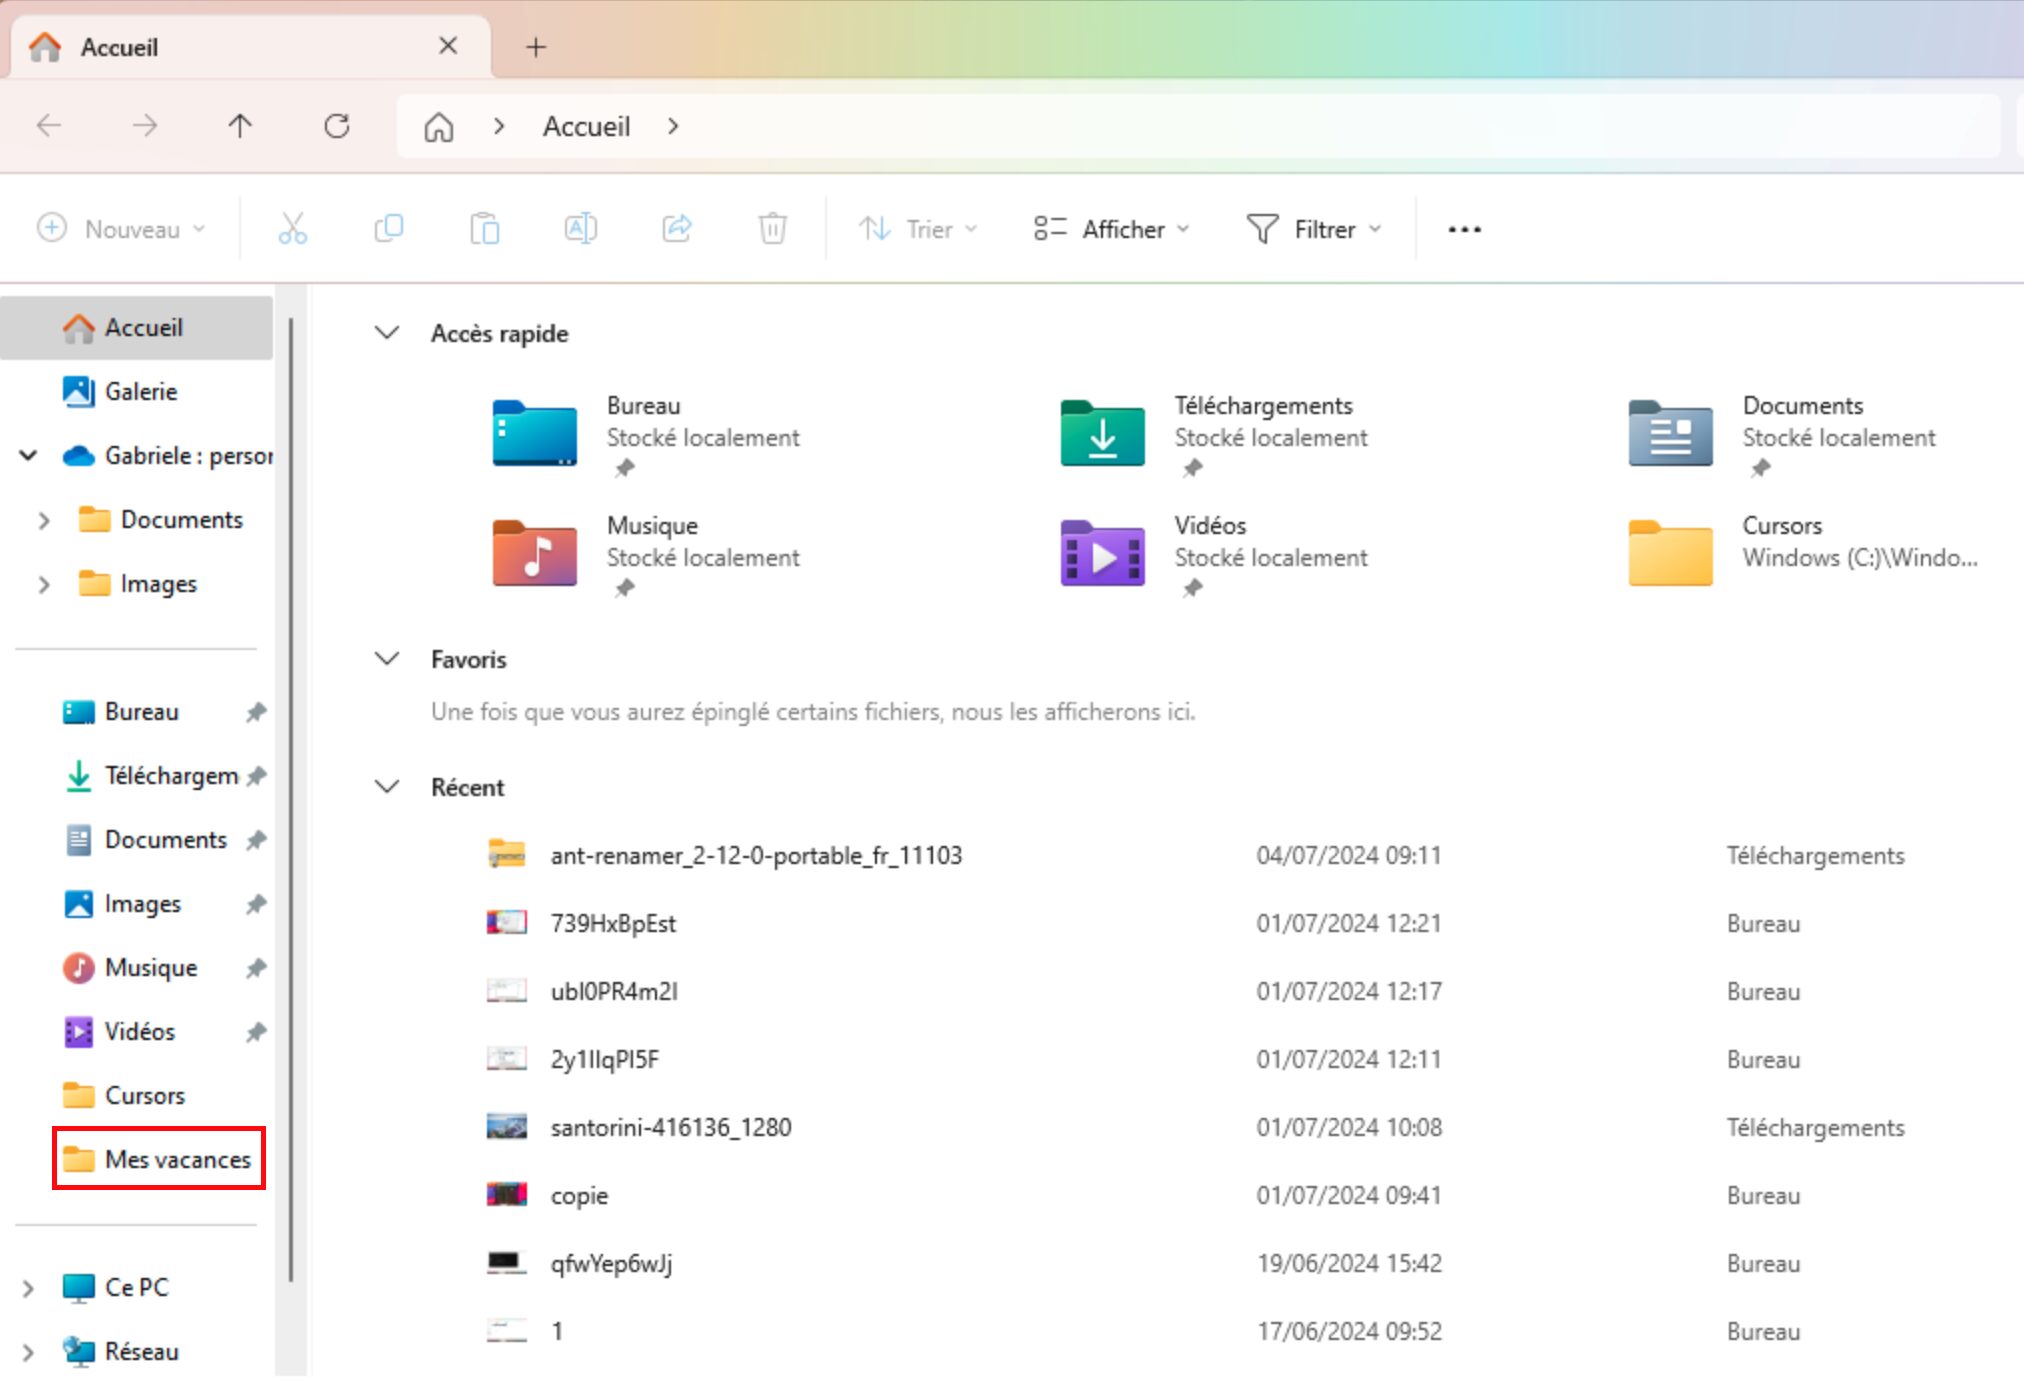The height and width of the screenshot is (1388, 2024).
Task: Open the Documents folder in Accès rapide
Action: (1782, 434)
